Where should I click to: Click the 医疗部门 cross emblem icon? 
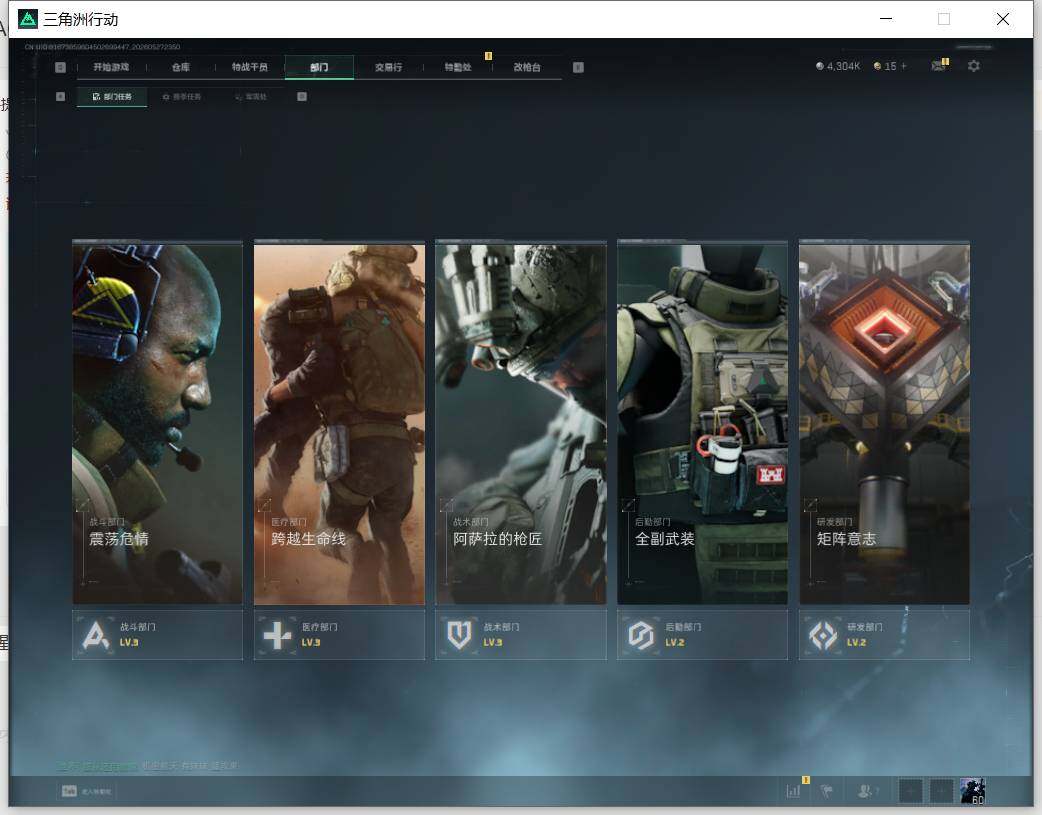(277, 635)
